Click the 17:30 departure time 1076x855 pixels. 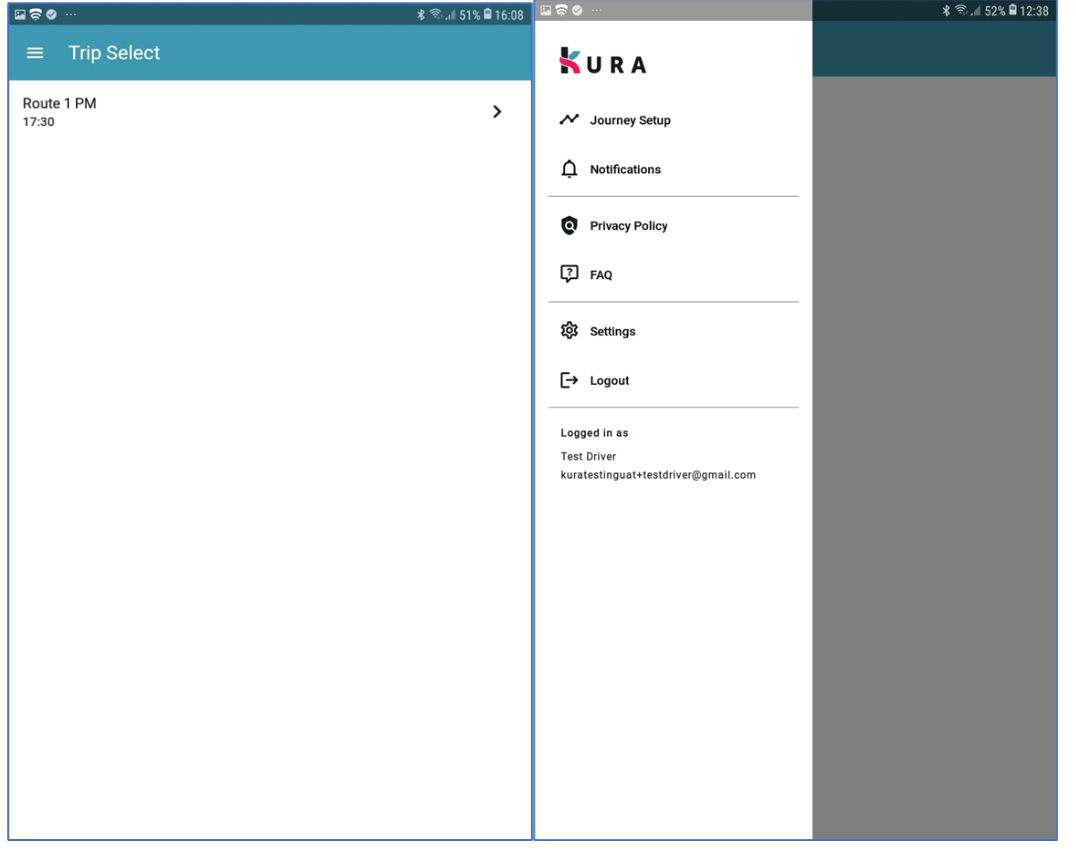(38, 122)
